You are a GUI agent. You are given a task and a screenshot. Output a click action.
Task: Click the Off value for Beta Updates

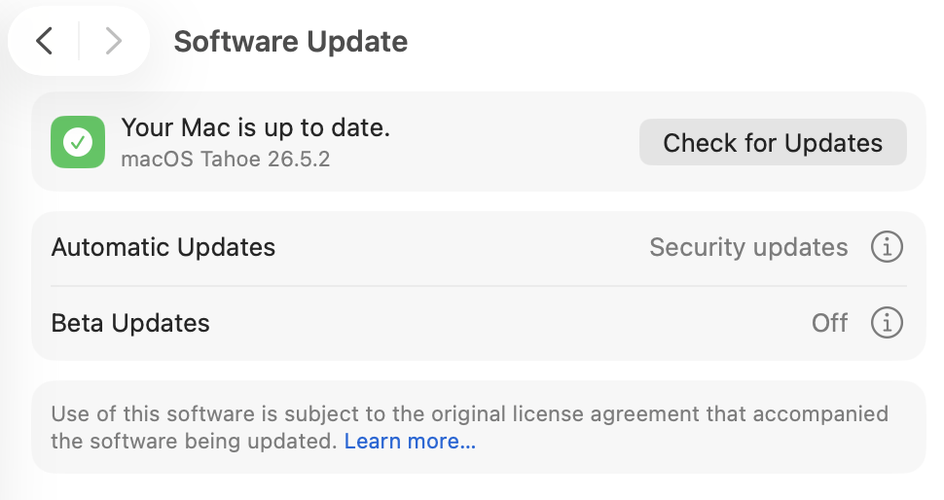(830, 323)
